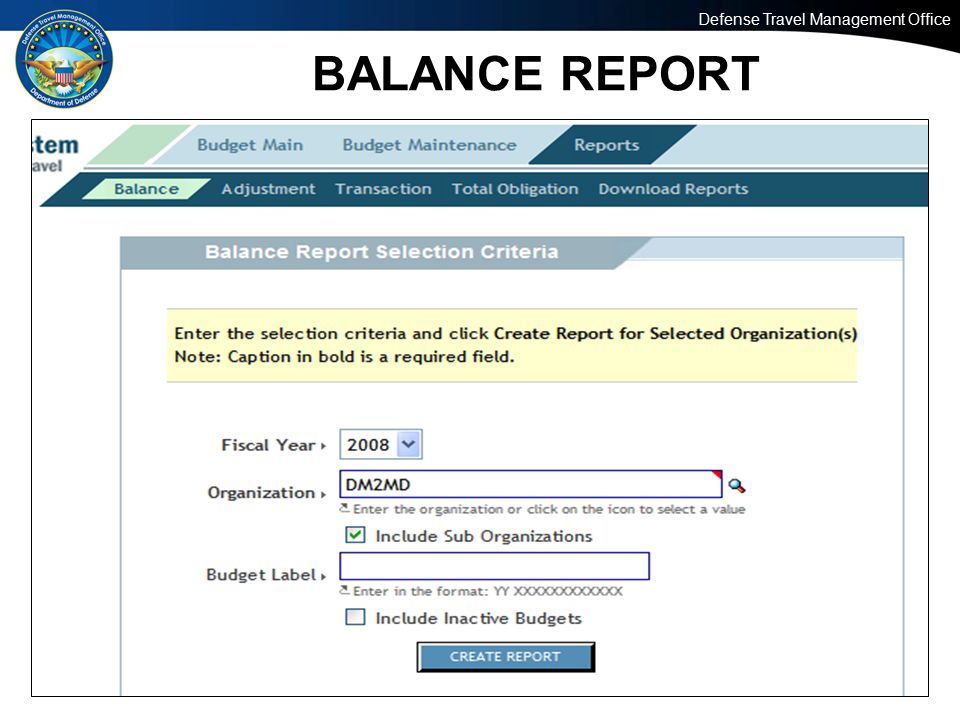Focus the Organization input field
This screenshot has height=720, width=960.
(531, 484)
